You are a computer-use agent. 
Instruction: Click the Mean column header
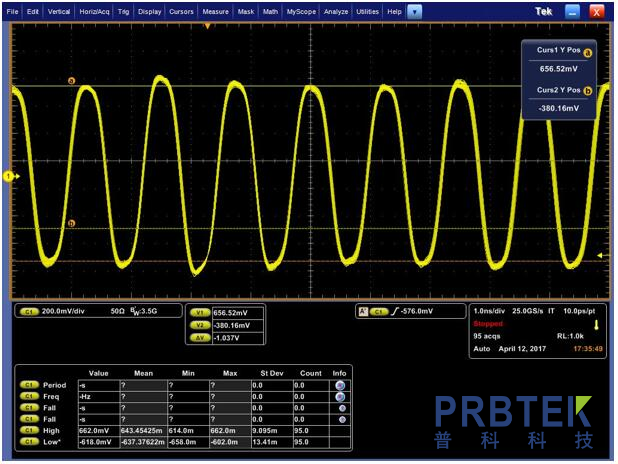pyautogui.click(x=143, y=373)
